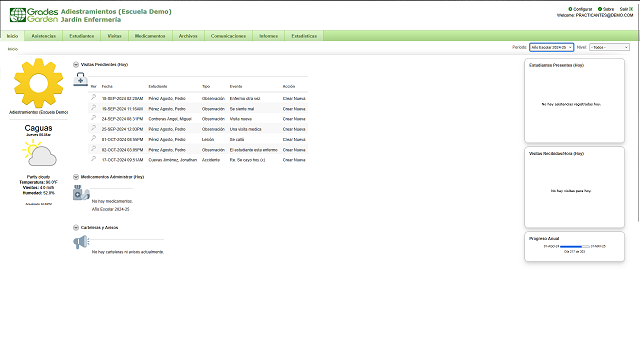The width and height of the screenshot is (640, 360).
Task: Open the Nivel dropdown
Action: (x=609, y=47)
